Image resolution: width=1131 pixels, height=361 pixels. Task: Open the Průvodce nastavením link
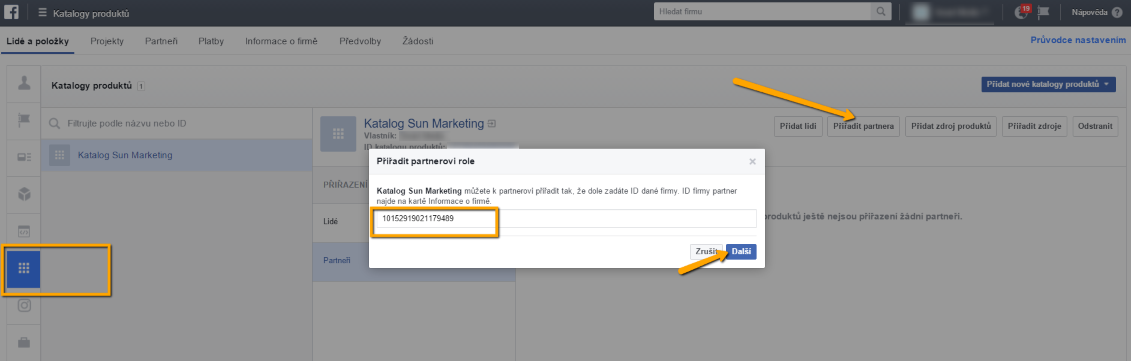[x=1079, y=40]
